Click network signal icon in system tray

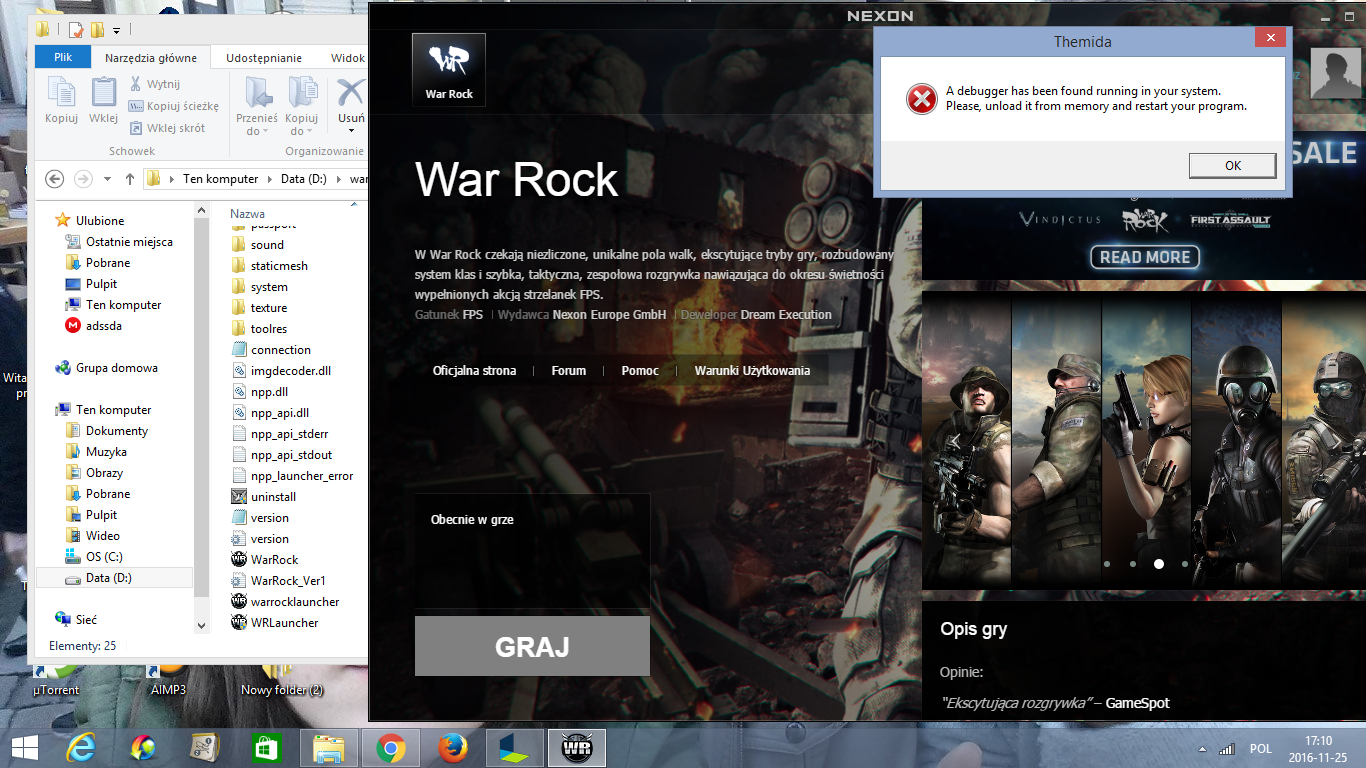pyautogui.click(x=1227, y=749)
